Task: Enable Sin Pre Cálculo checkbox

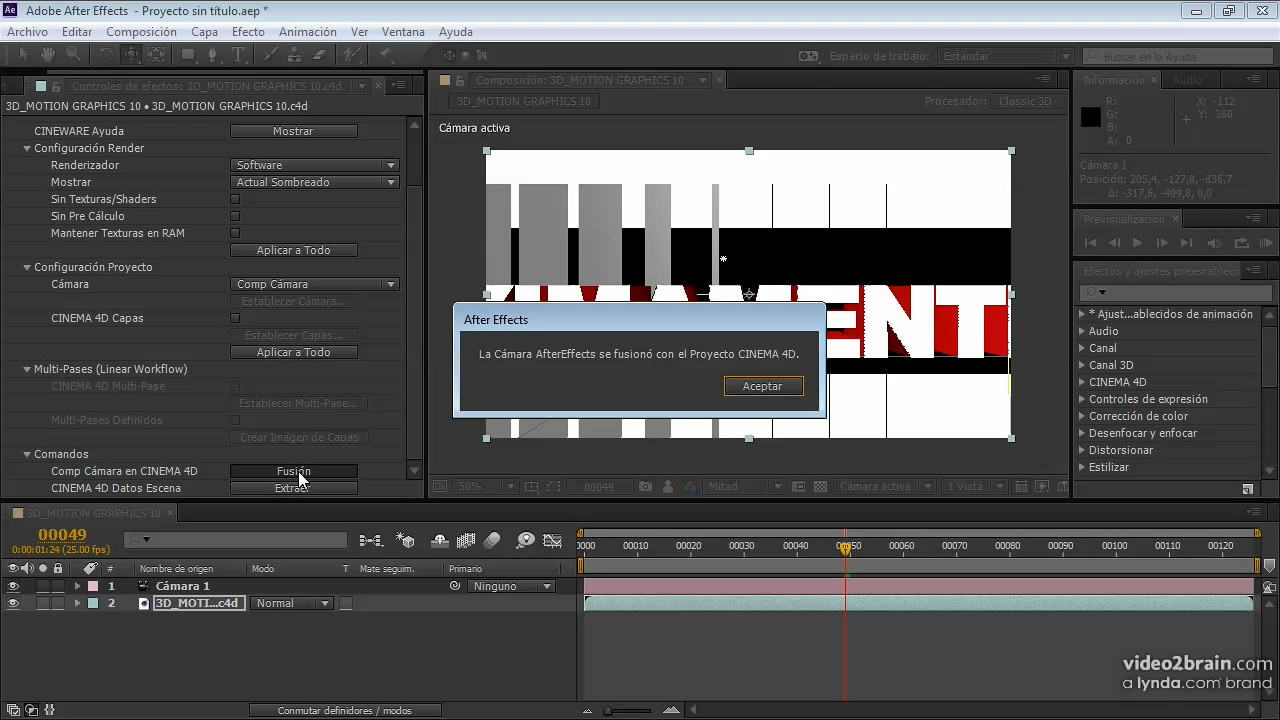Action: [235, 216]
